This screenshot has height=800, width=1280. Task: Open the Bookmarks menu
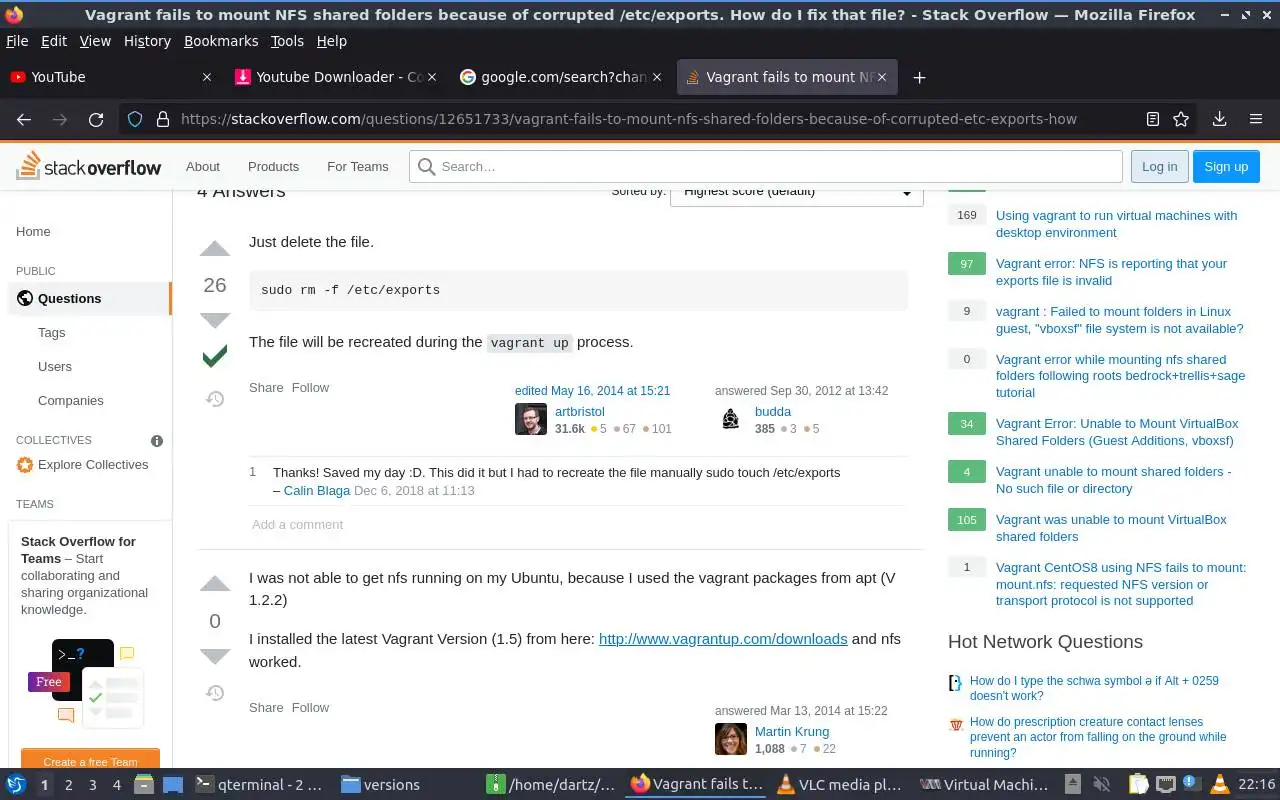(x=221, y=41)
